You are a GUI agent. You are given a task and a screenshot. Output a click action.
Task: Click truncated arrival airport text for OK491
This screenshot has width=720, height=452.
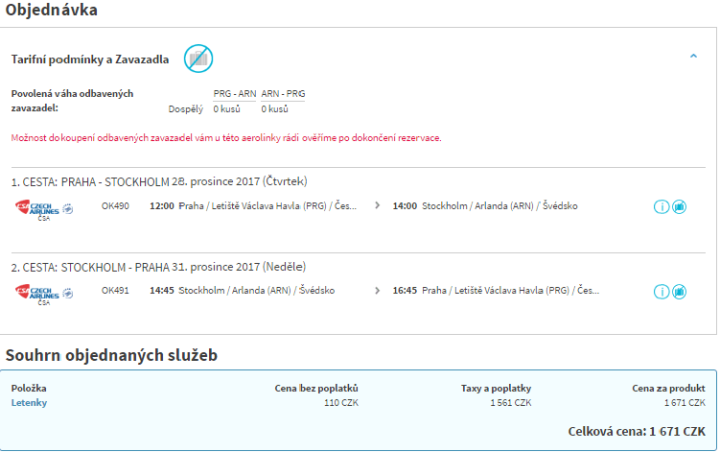[x=510, y=291]
